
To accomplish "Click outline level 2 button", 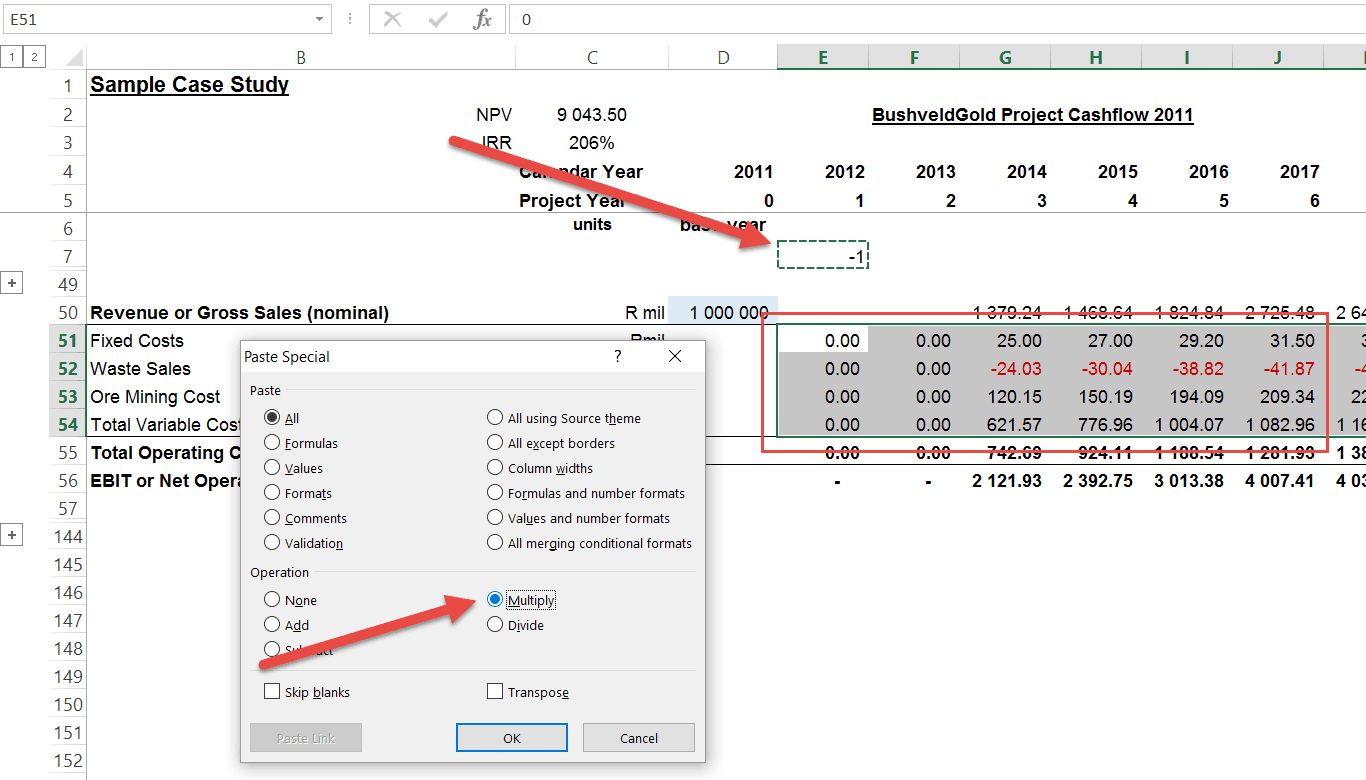I will (x=33, y=57).
